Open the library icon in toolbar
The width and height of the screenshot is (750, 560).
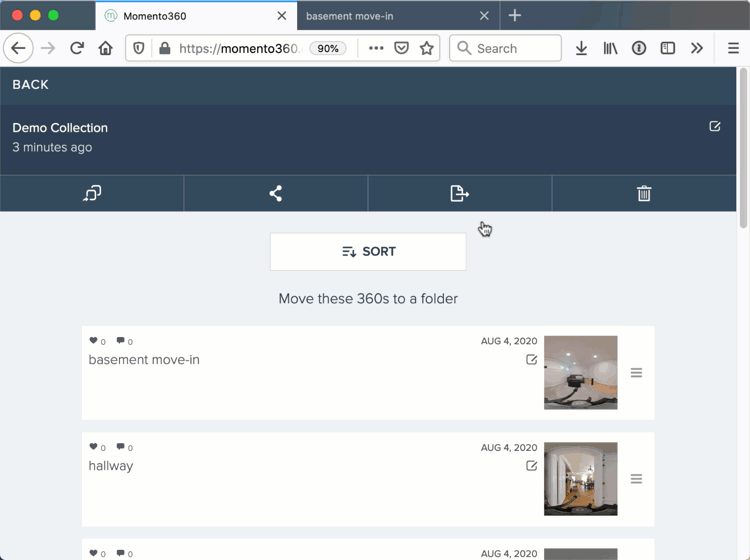pos(610,48)
